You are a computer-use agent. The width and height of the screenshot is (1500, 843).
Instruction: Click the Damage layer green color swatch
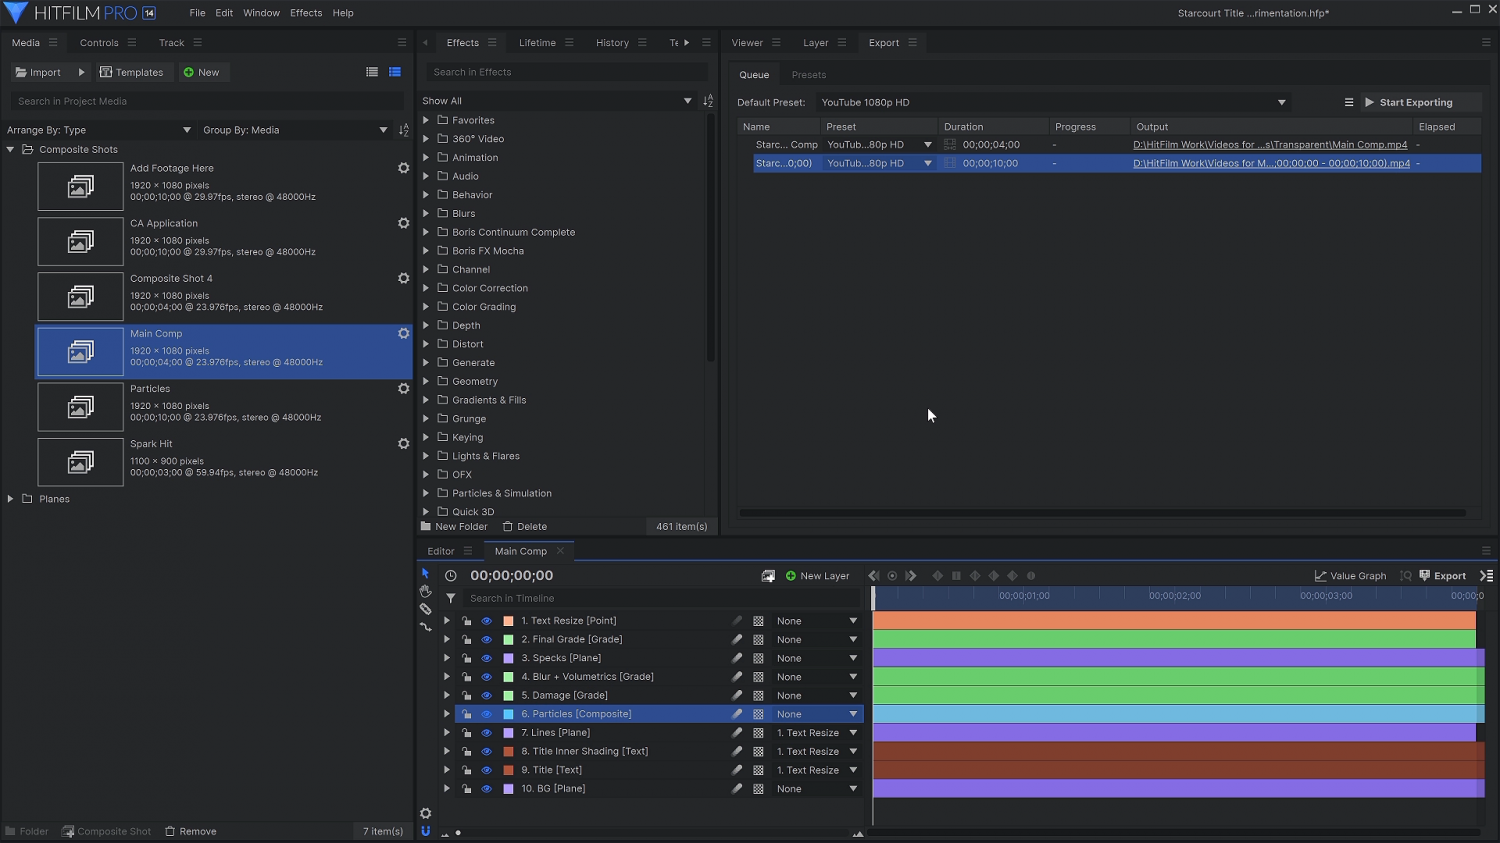(x=508, y=696)
